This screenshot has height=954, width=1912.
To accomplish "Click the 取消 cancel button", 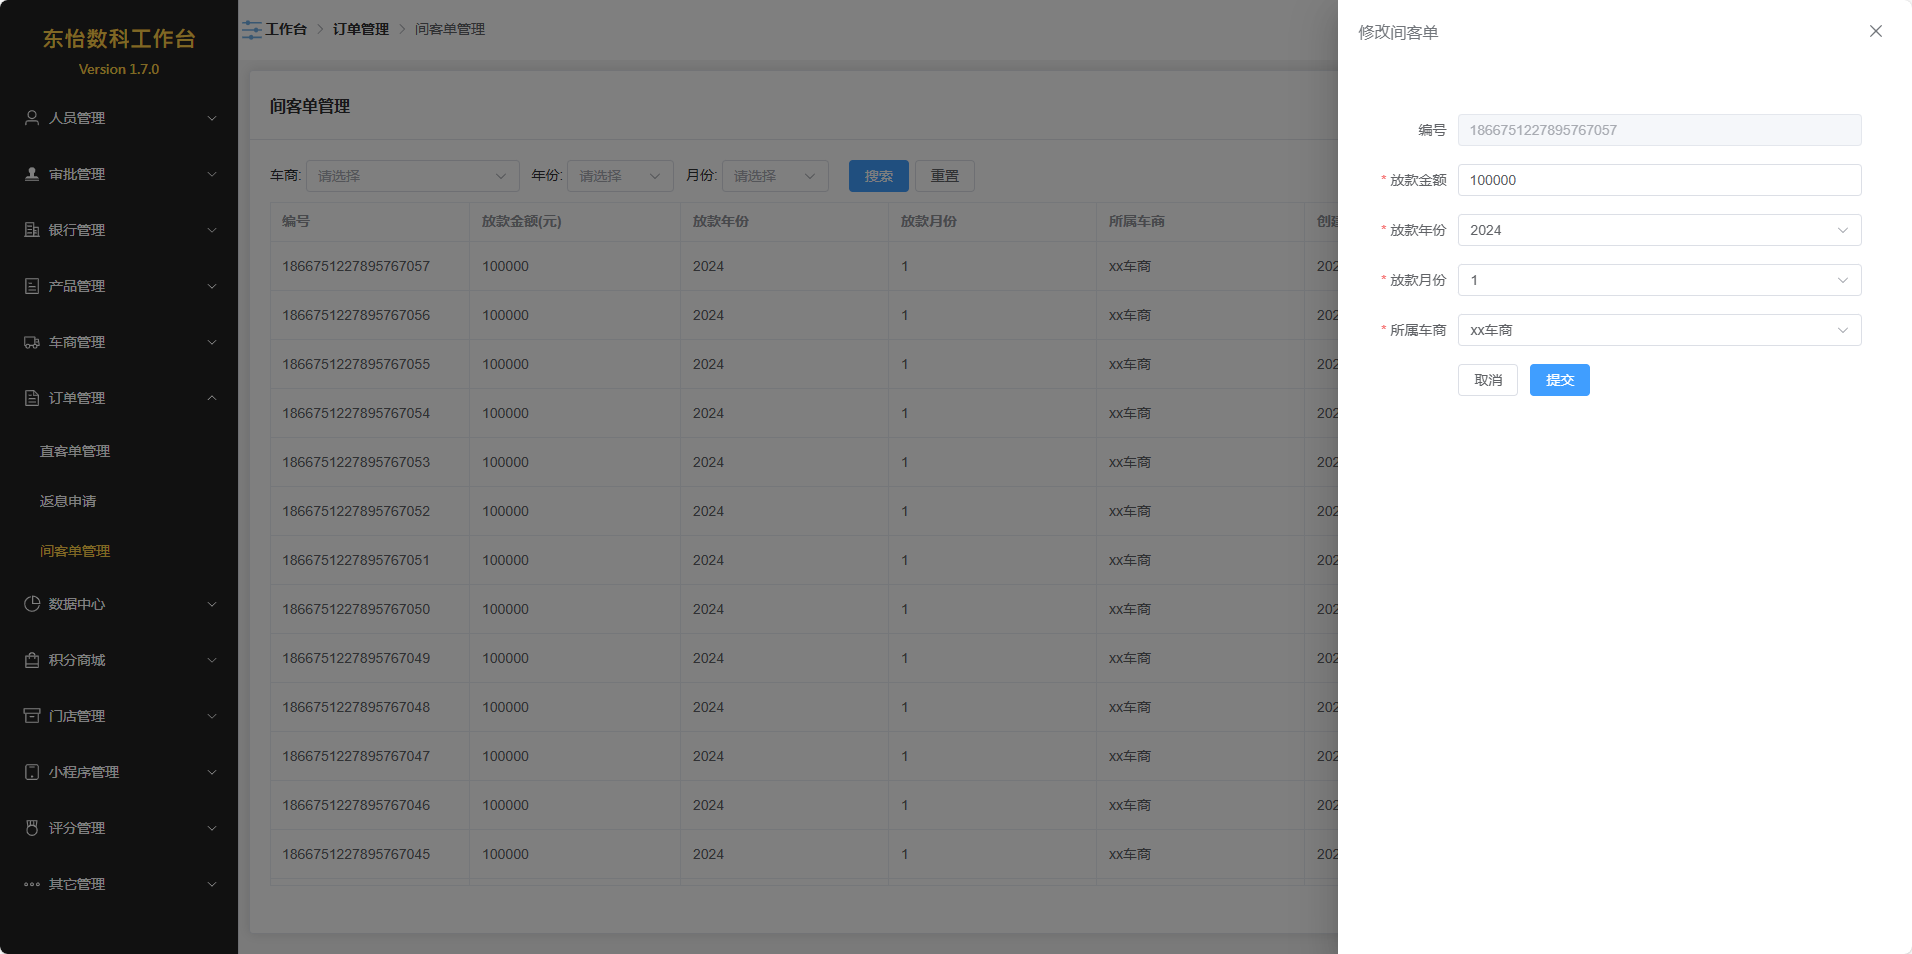I will pos(1487,380).
